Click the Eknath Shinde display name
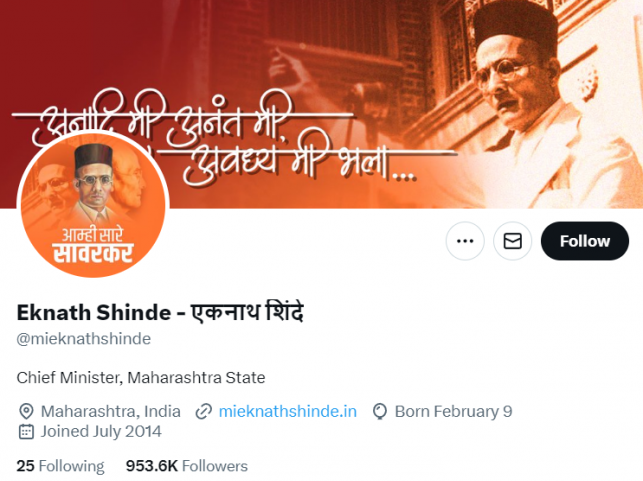This screenshot has width=643, height=481. tap(160, 312)
